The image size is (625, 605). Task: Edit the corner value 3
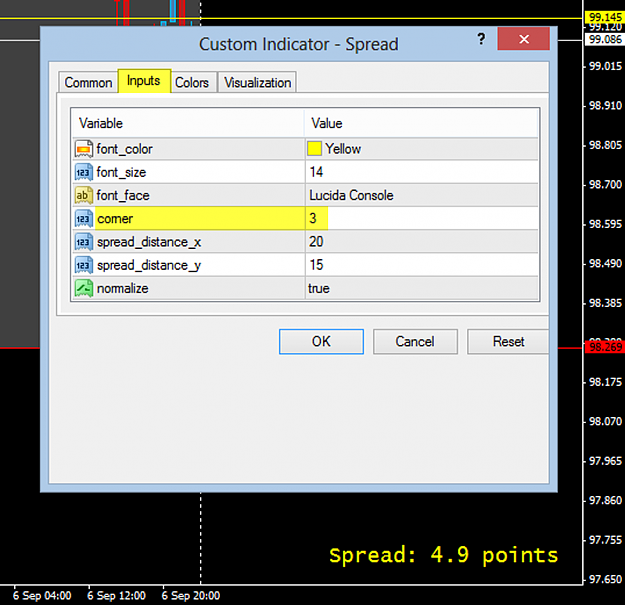coord(313,218)
